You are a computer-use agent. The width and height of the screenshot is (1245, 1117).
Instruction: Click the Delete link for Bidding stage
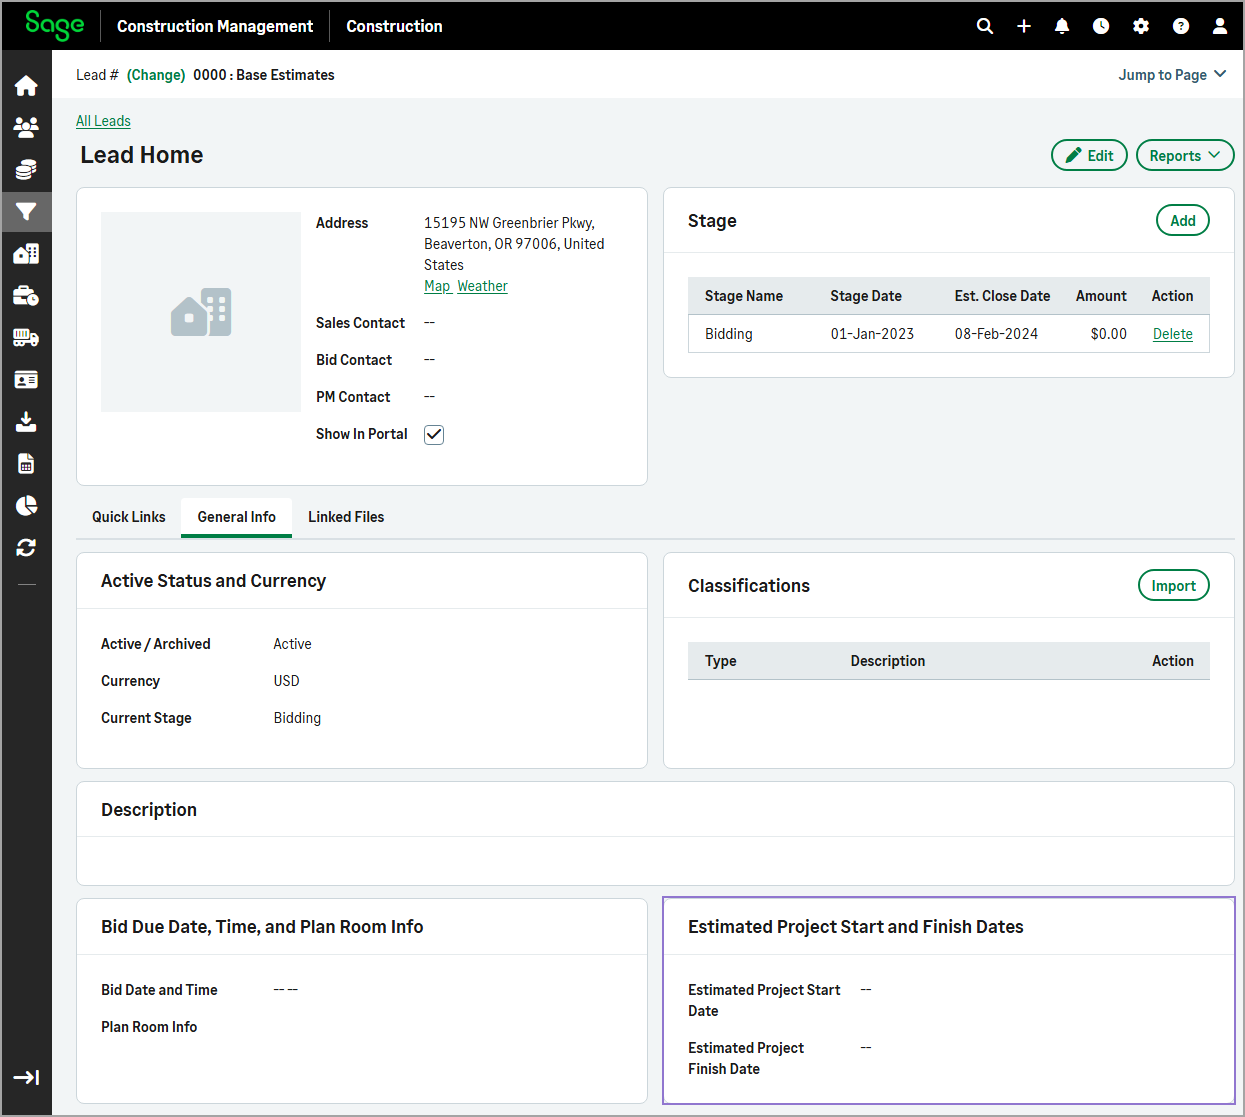coord(1172,334)
